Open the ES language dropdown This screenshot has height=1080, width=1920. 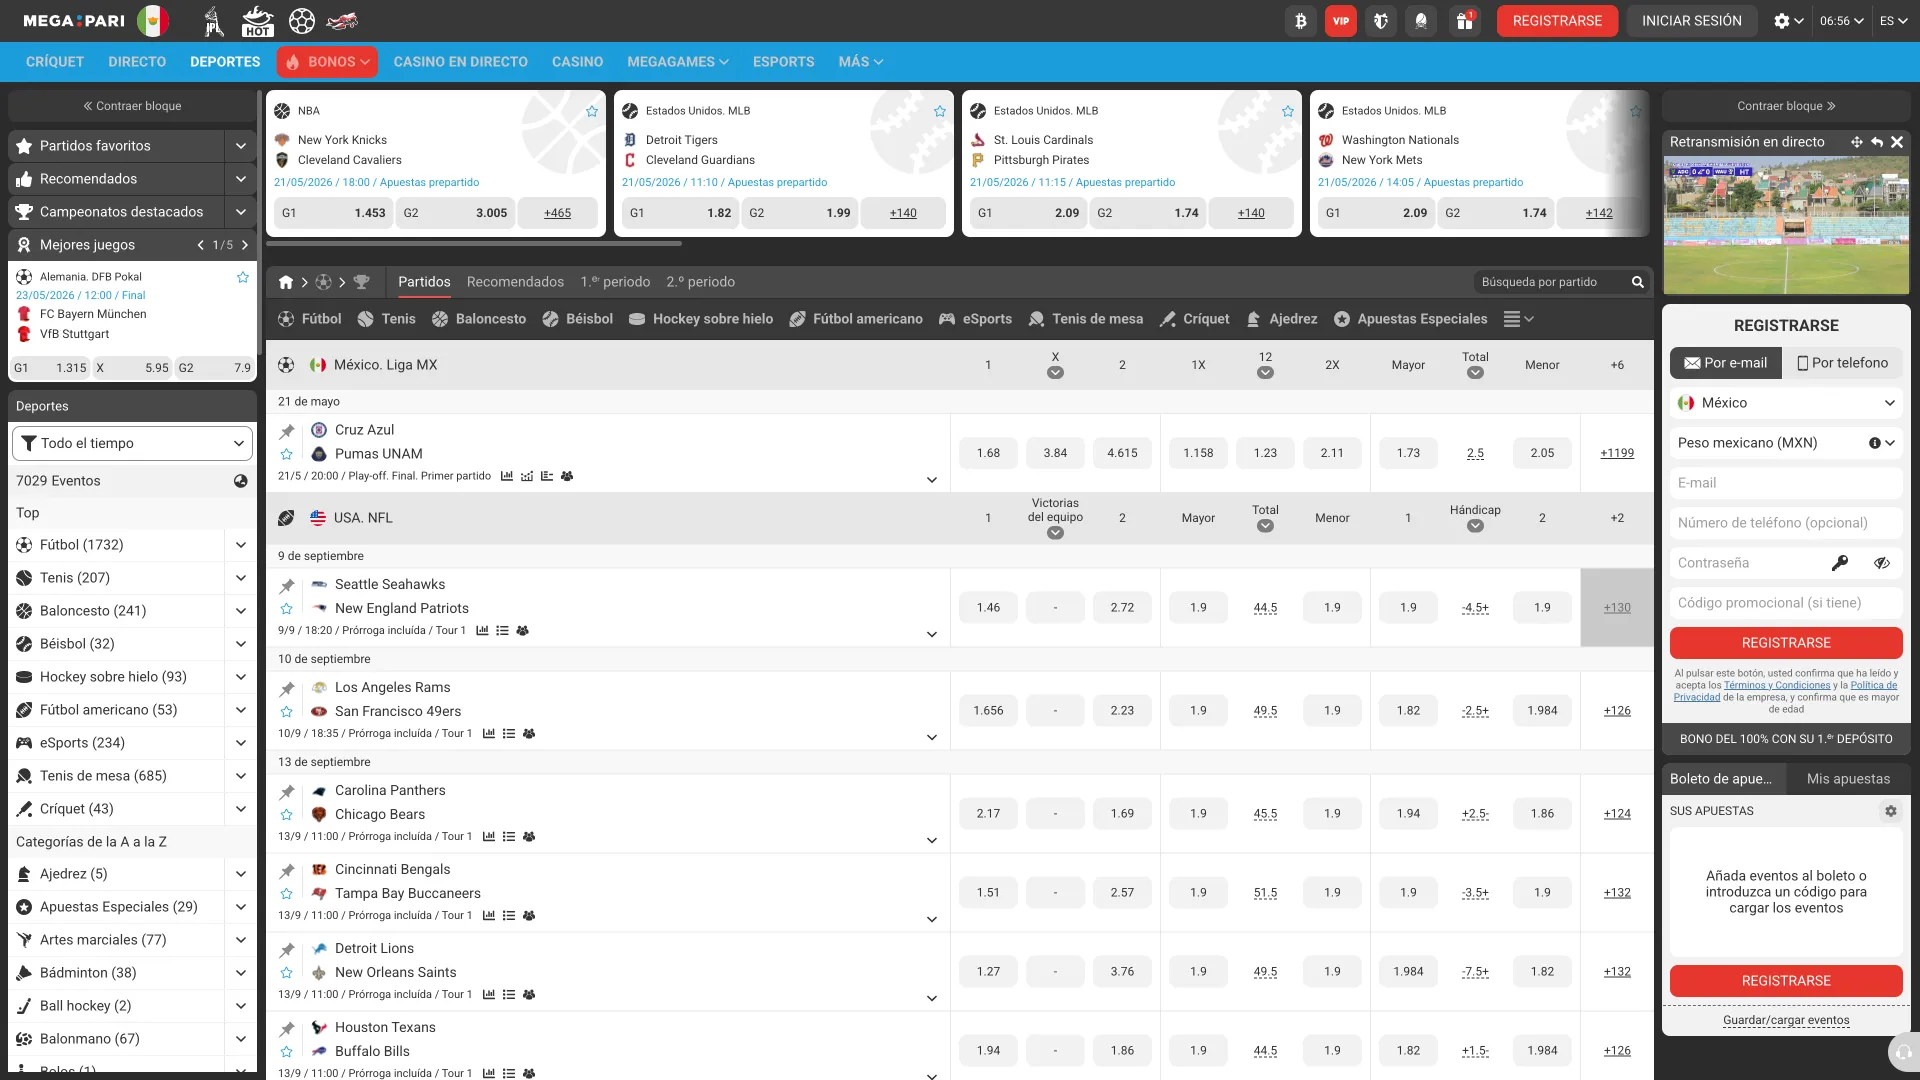[1893, 21]
